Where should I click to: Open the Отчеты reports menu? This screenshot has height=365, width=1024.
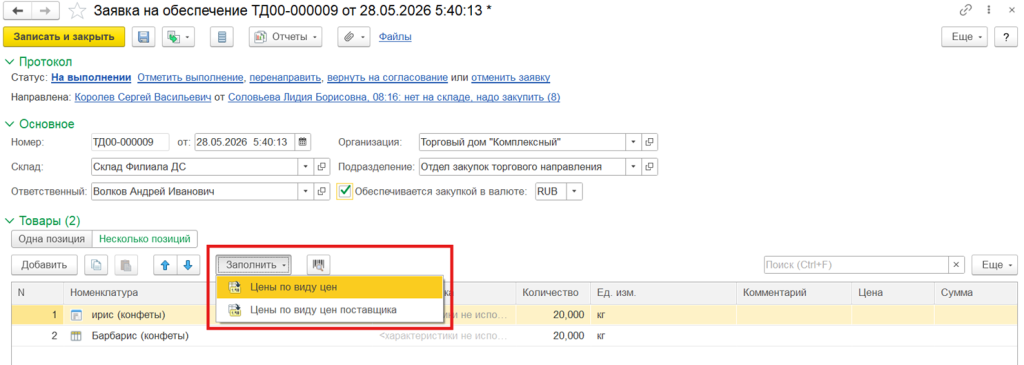(285, 37)
